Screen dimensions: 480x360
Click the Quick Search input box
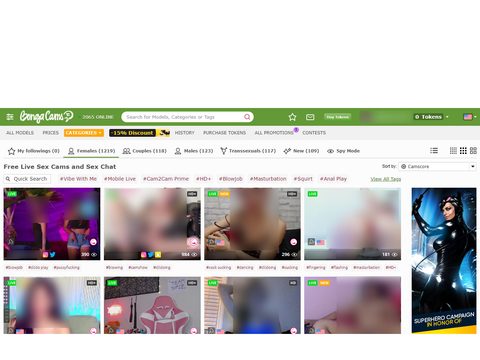27,179
